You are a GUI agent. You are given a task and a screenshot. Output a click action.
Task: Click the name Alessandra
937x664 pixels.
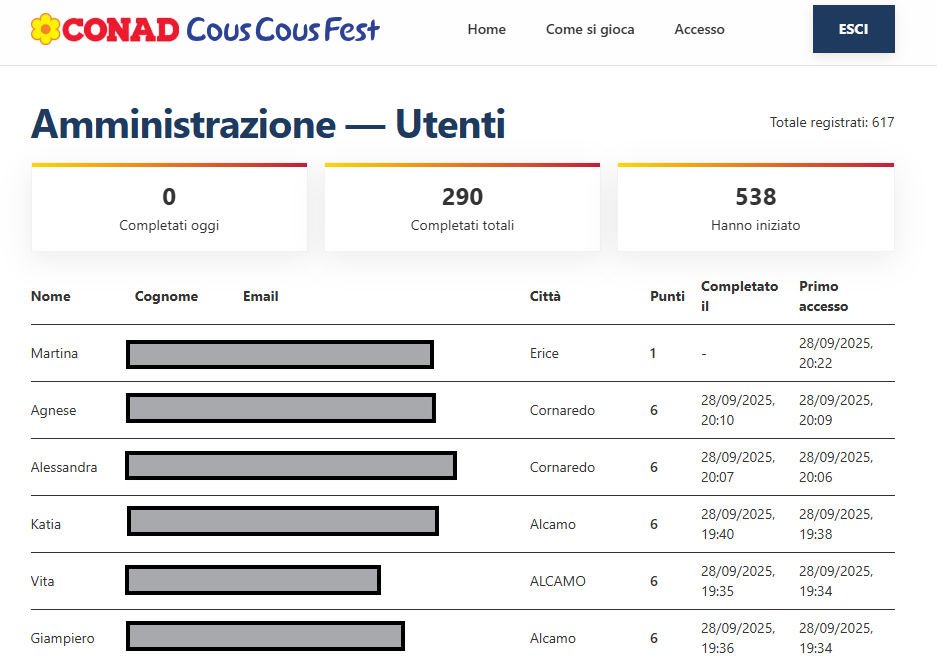coord(64,467)
